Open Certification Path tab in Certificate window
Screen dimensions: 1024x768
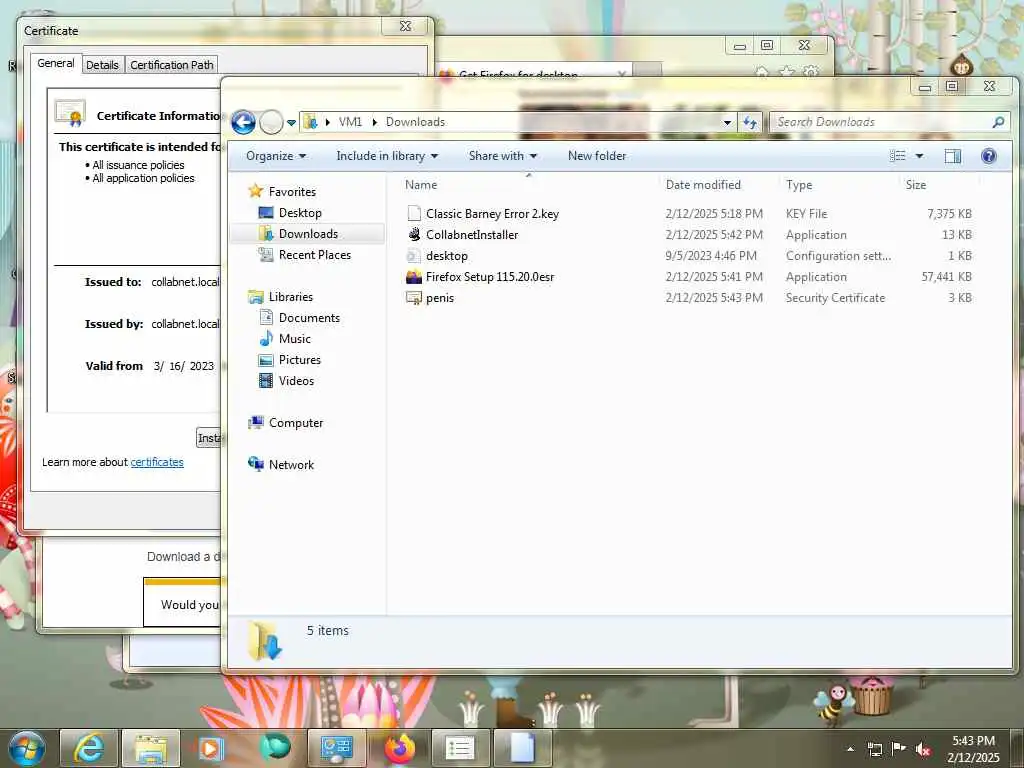pyautogui.click(x=172, y=65)
